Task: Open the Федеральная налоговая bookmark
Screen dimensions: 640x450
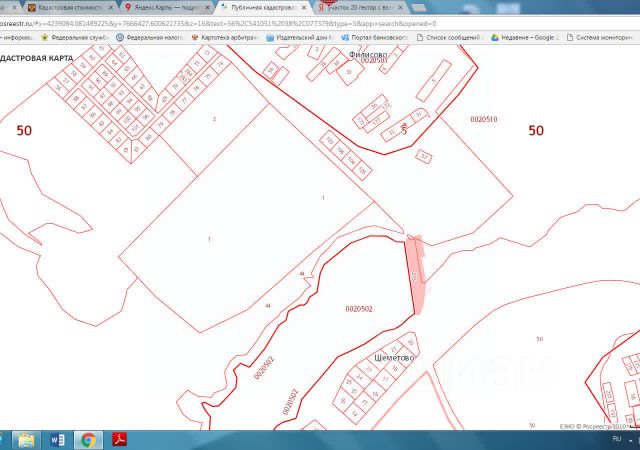Action: [x=149, y=38]
